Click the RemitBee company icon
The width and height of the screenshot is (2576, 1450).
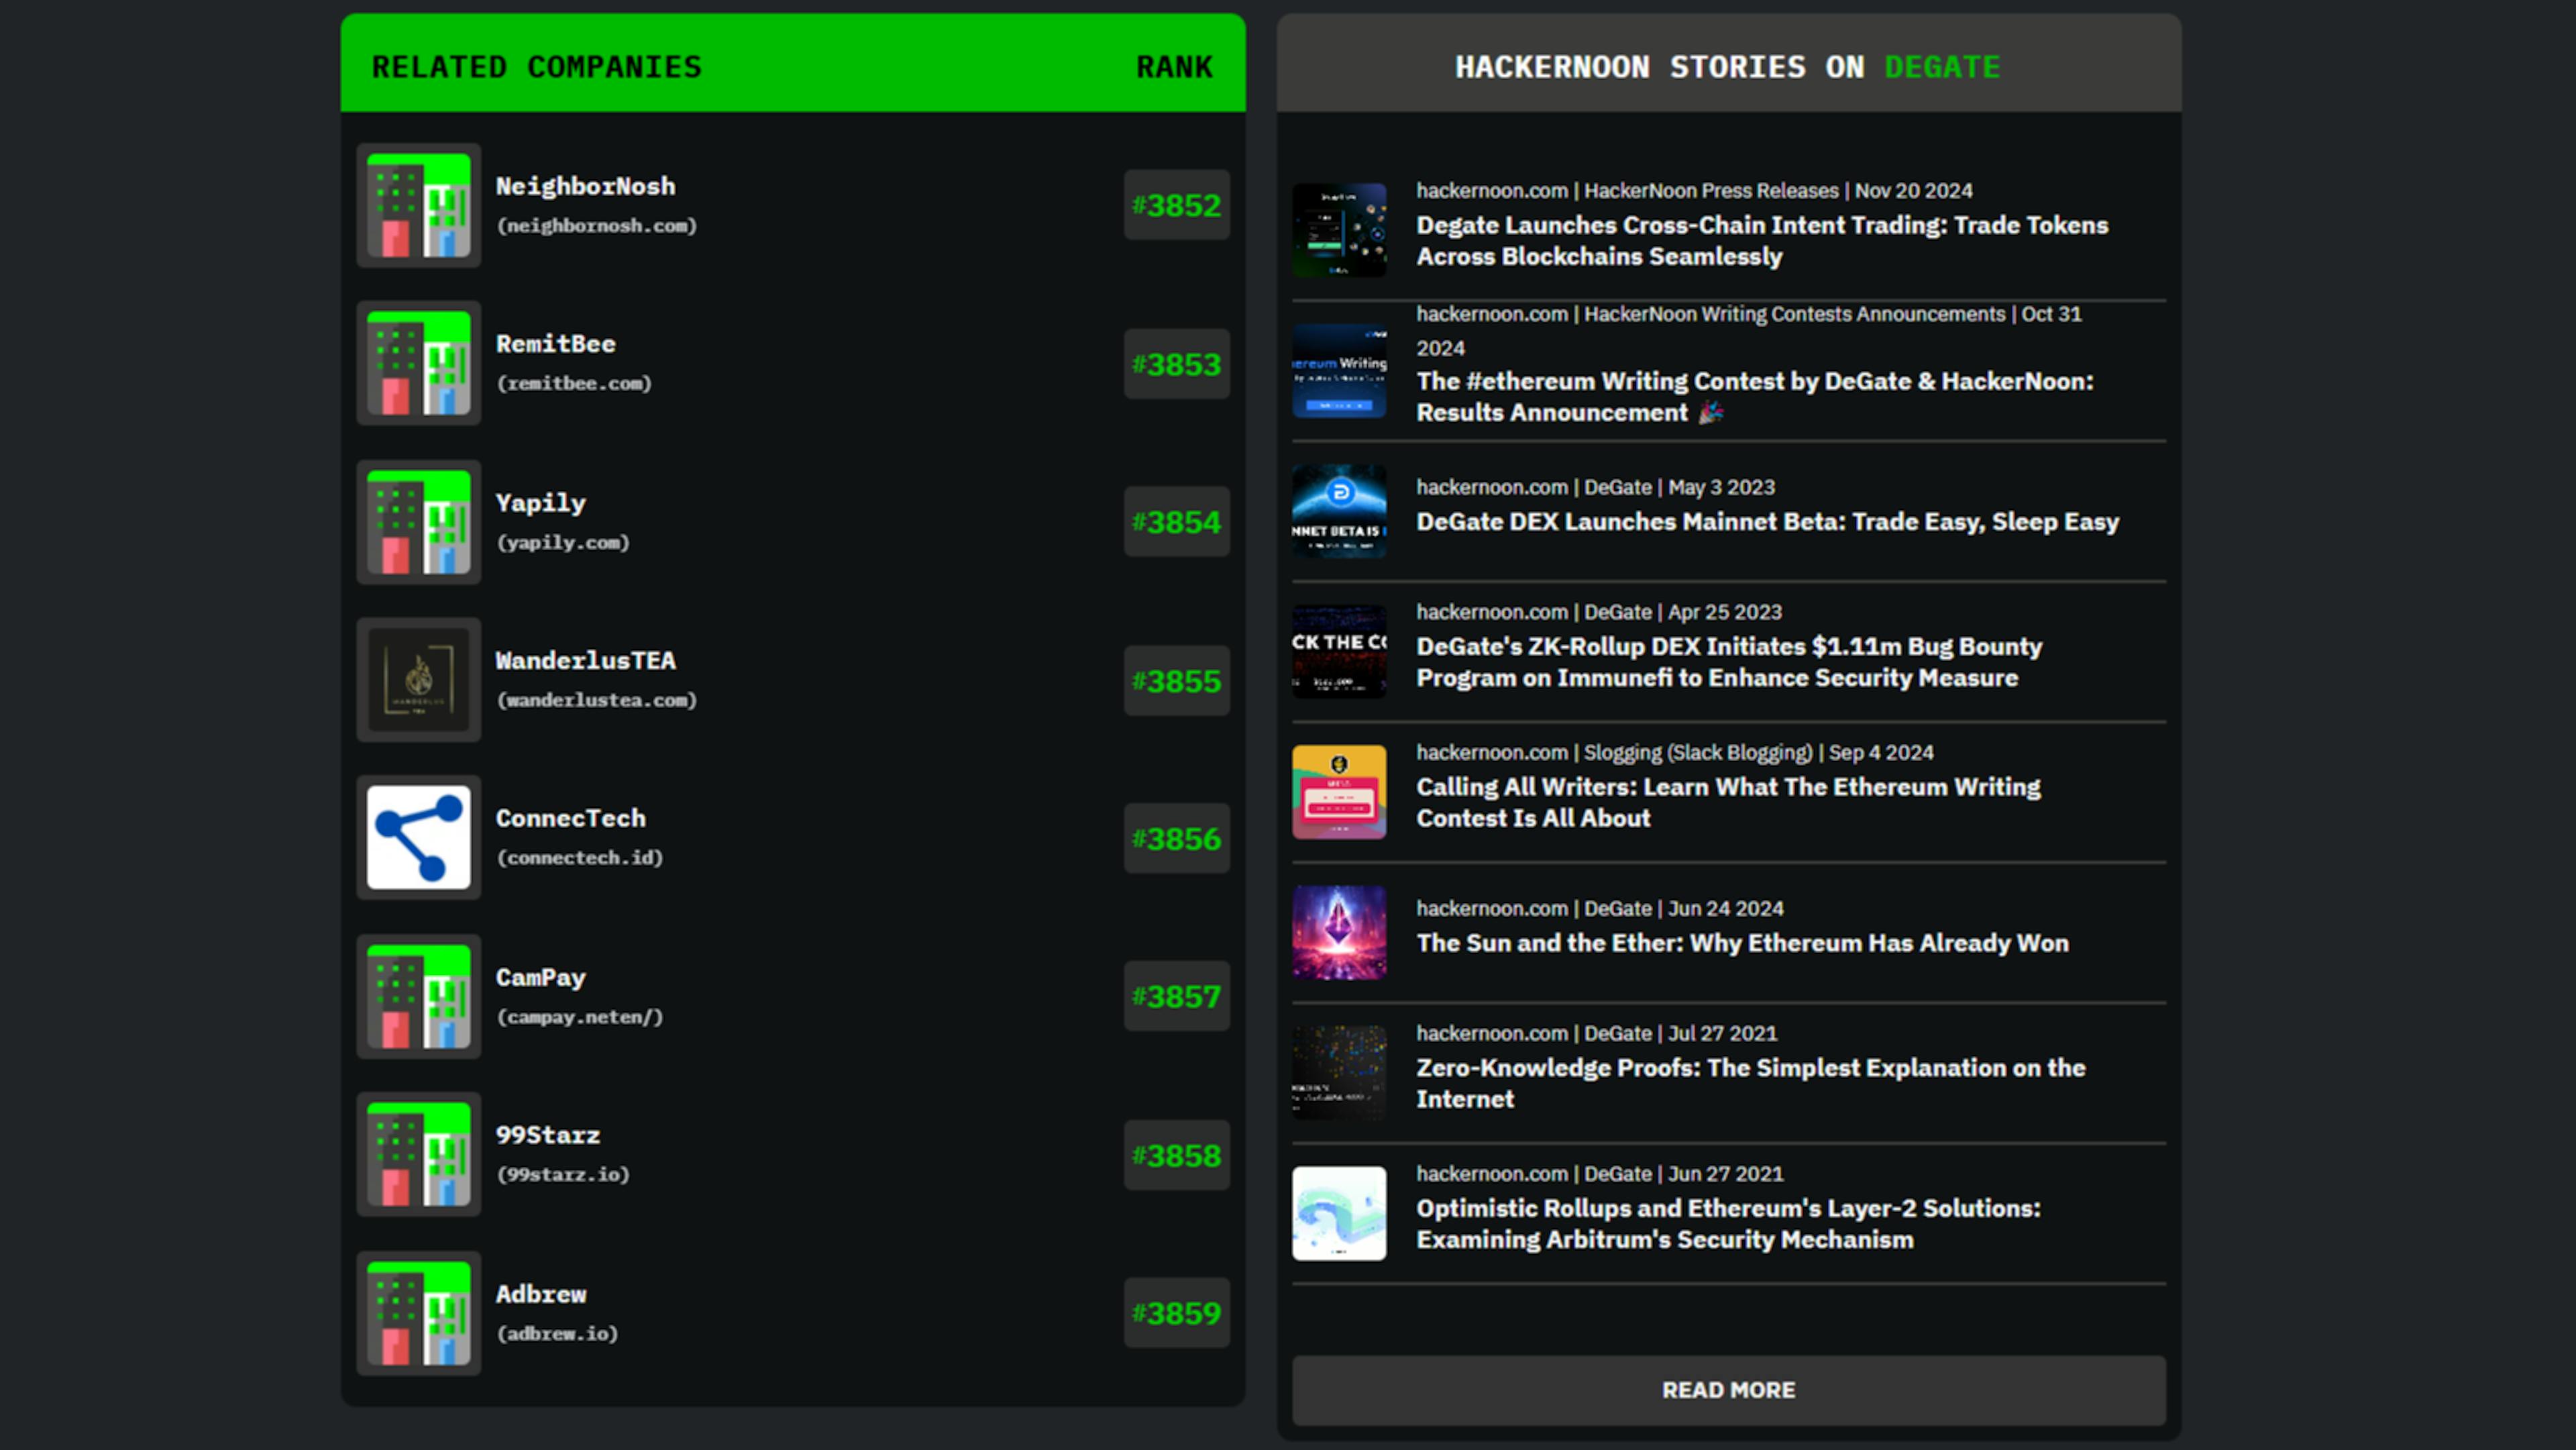[419, 363]
